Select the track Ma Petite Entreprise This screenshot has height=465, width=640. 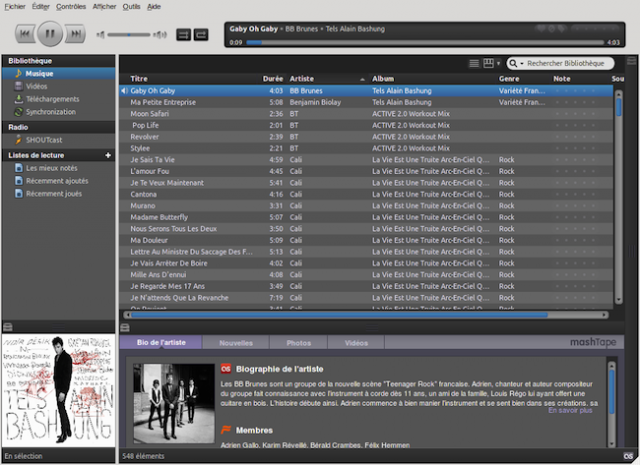[x=366, y=102]
